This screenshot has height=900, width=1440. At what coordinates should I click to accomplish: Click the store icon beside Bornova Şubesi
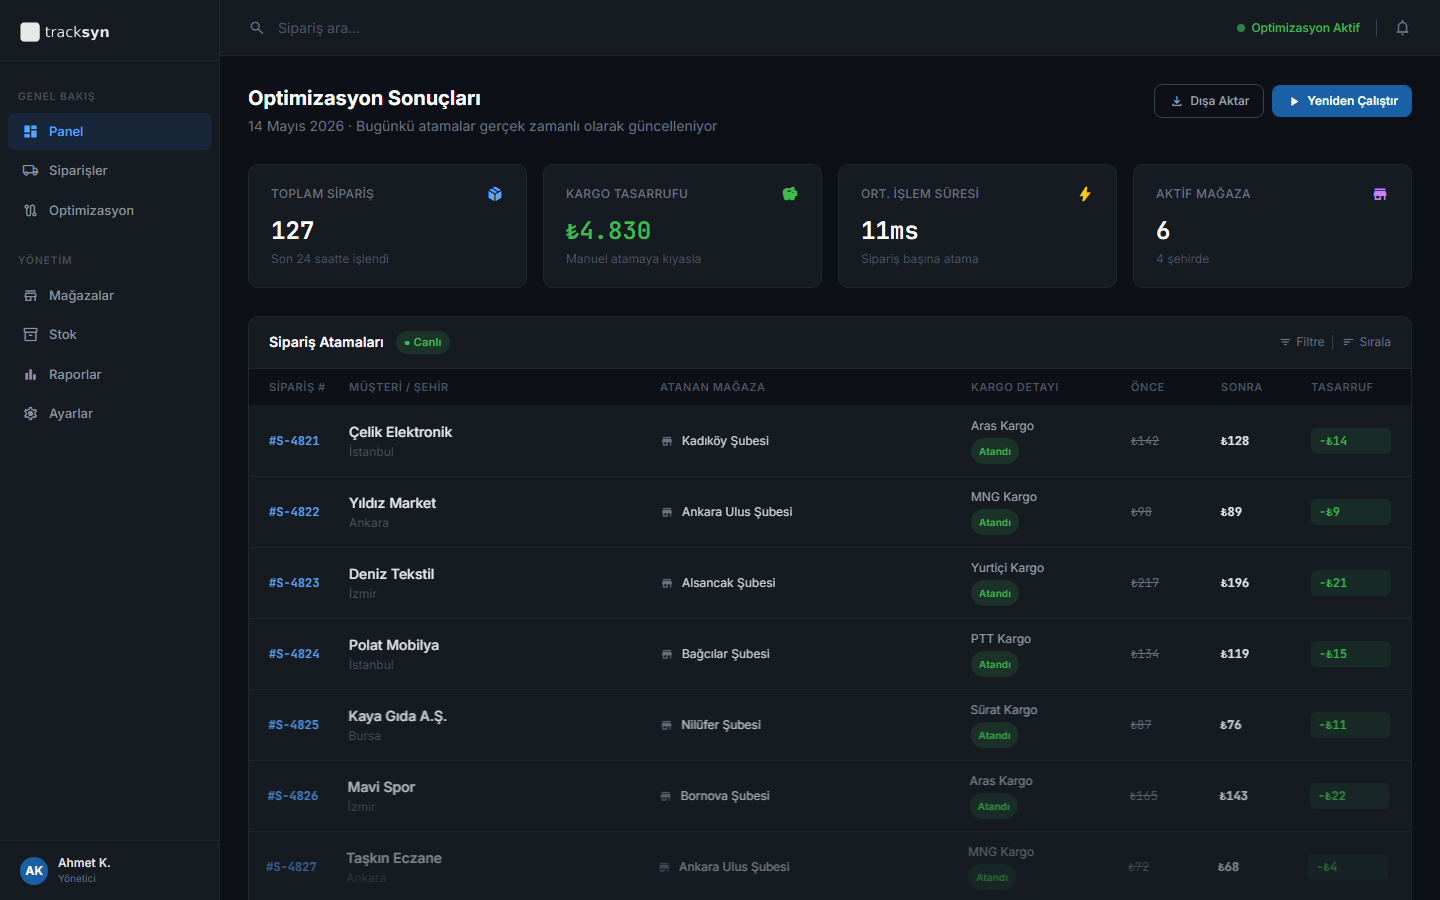(x=665, y=796)
